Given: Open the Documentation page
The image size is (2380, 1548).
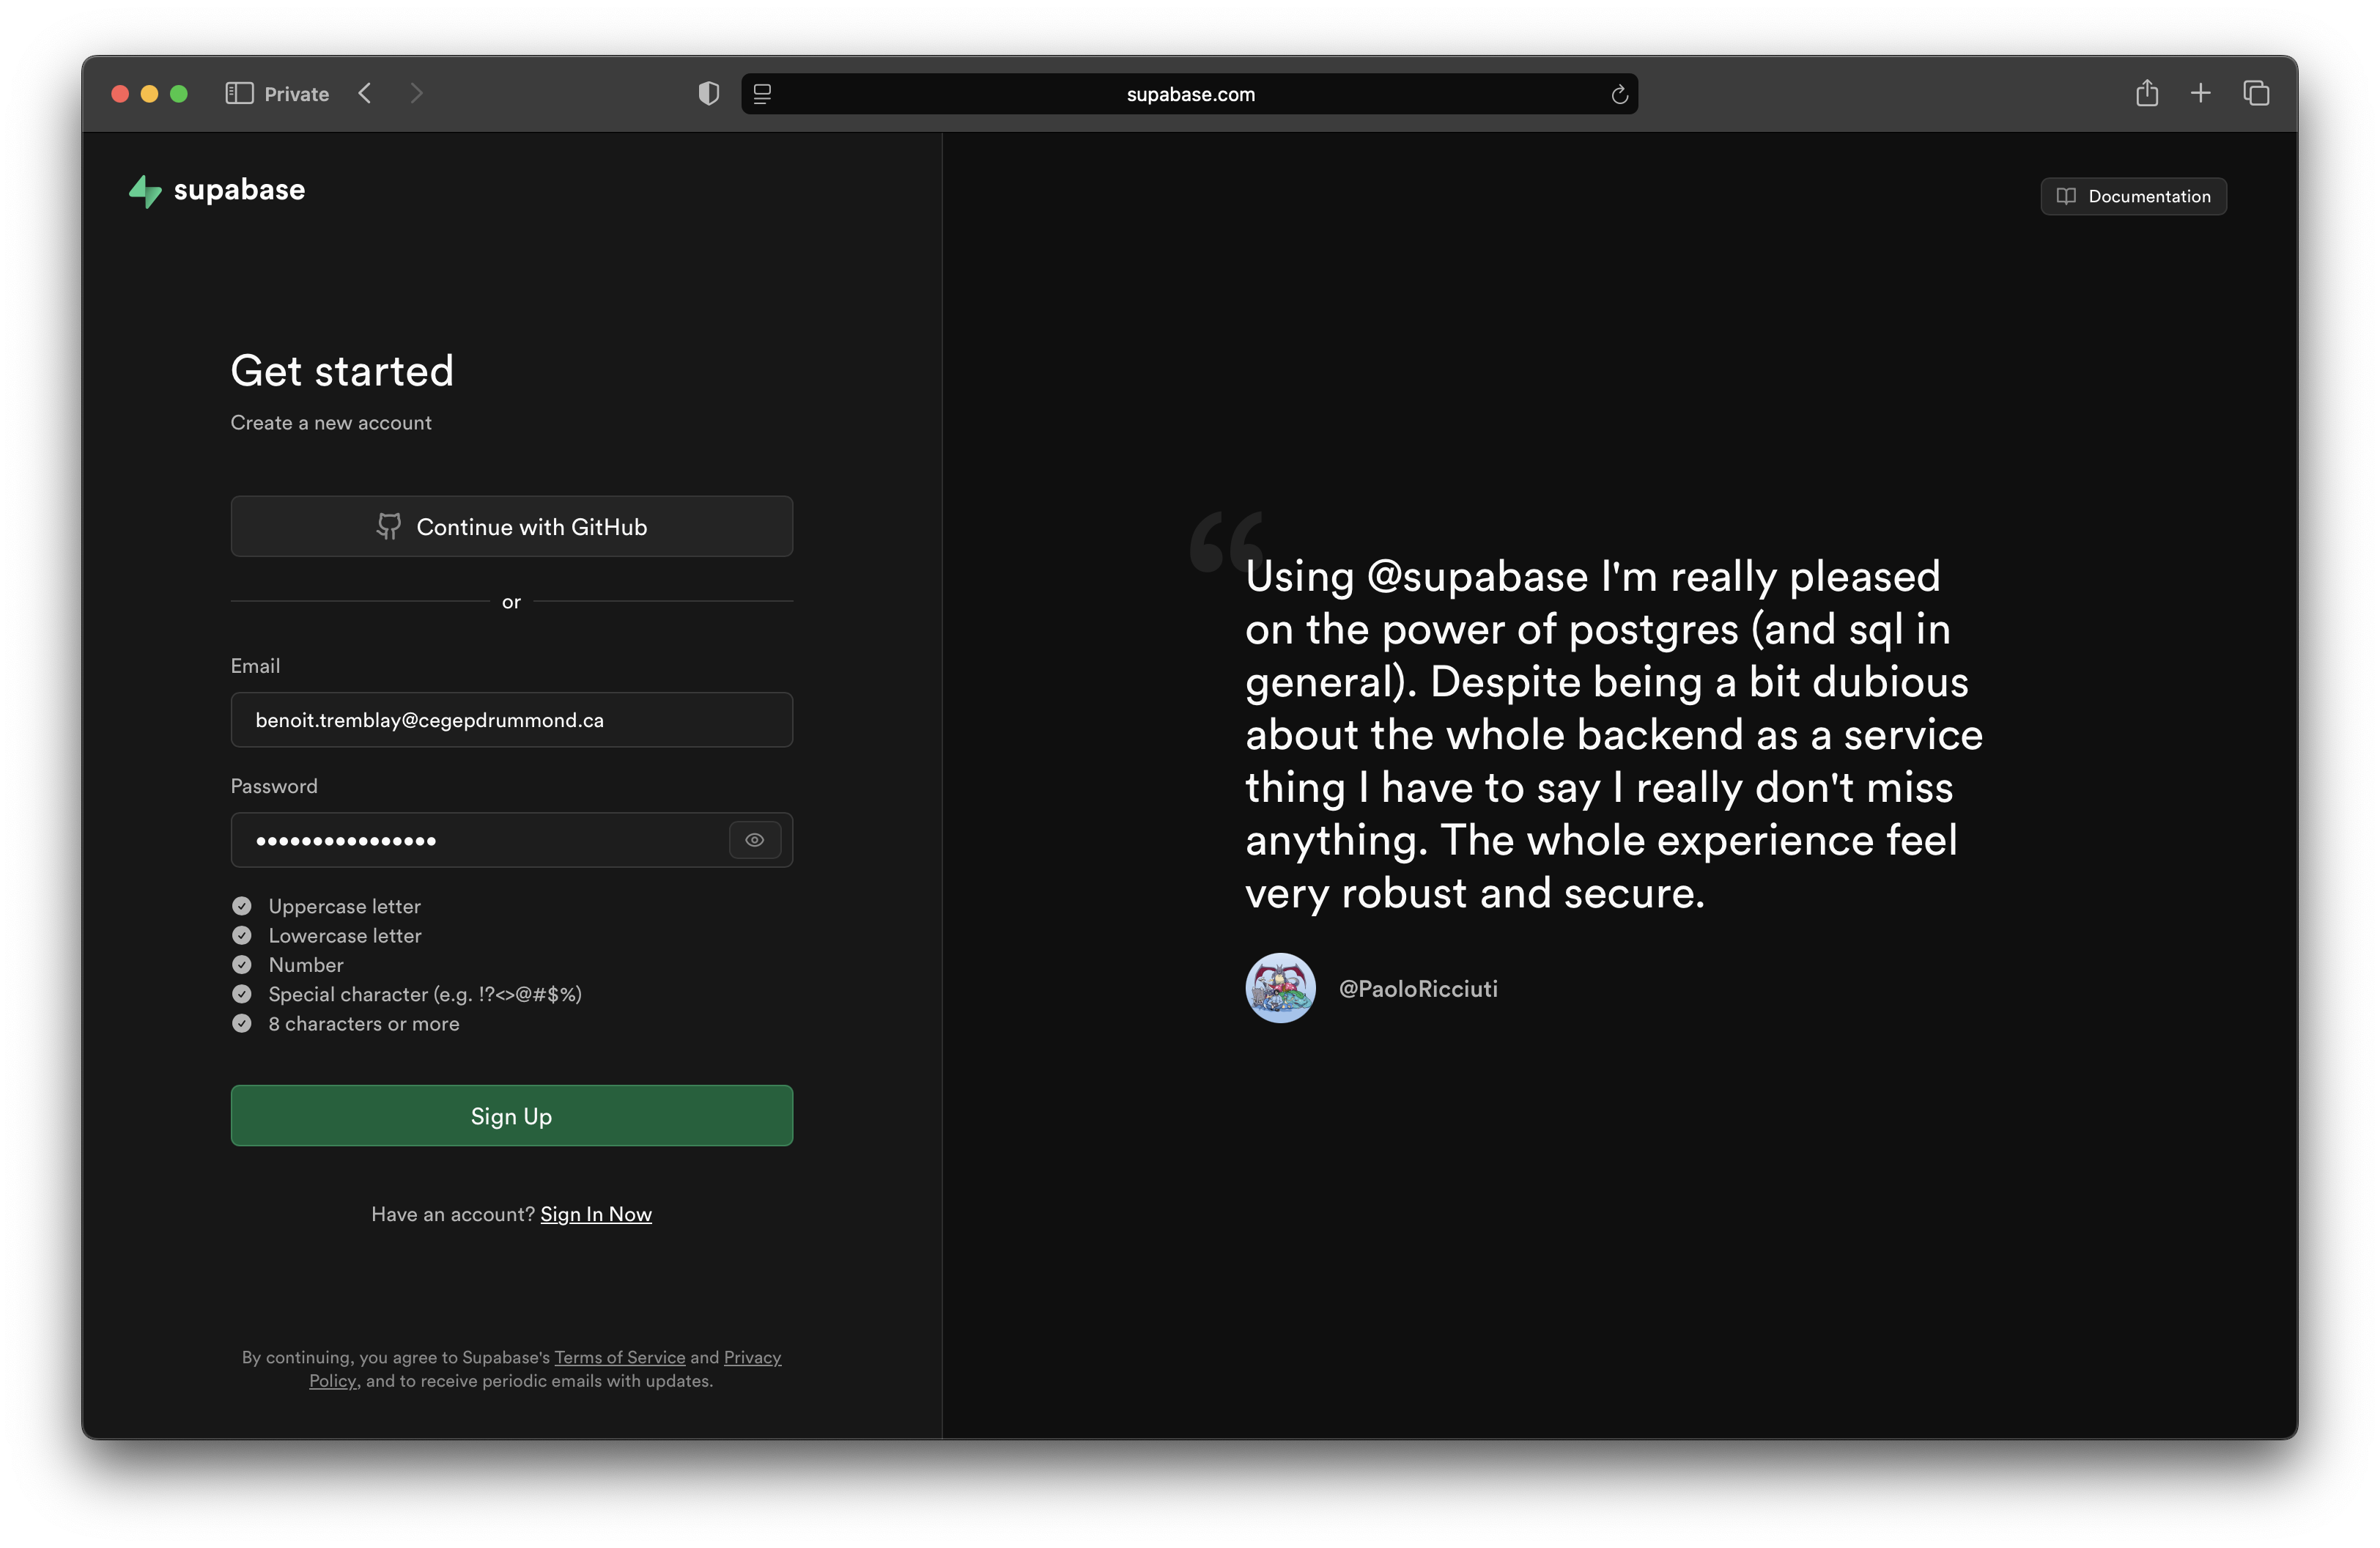Looking at the screenshot, I should (x=2133, y=196).
